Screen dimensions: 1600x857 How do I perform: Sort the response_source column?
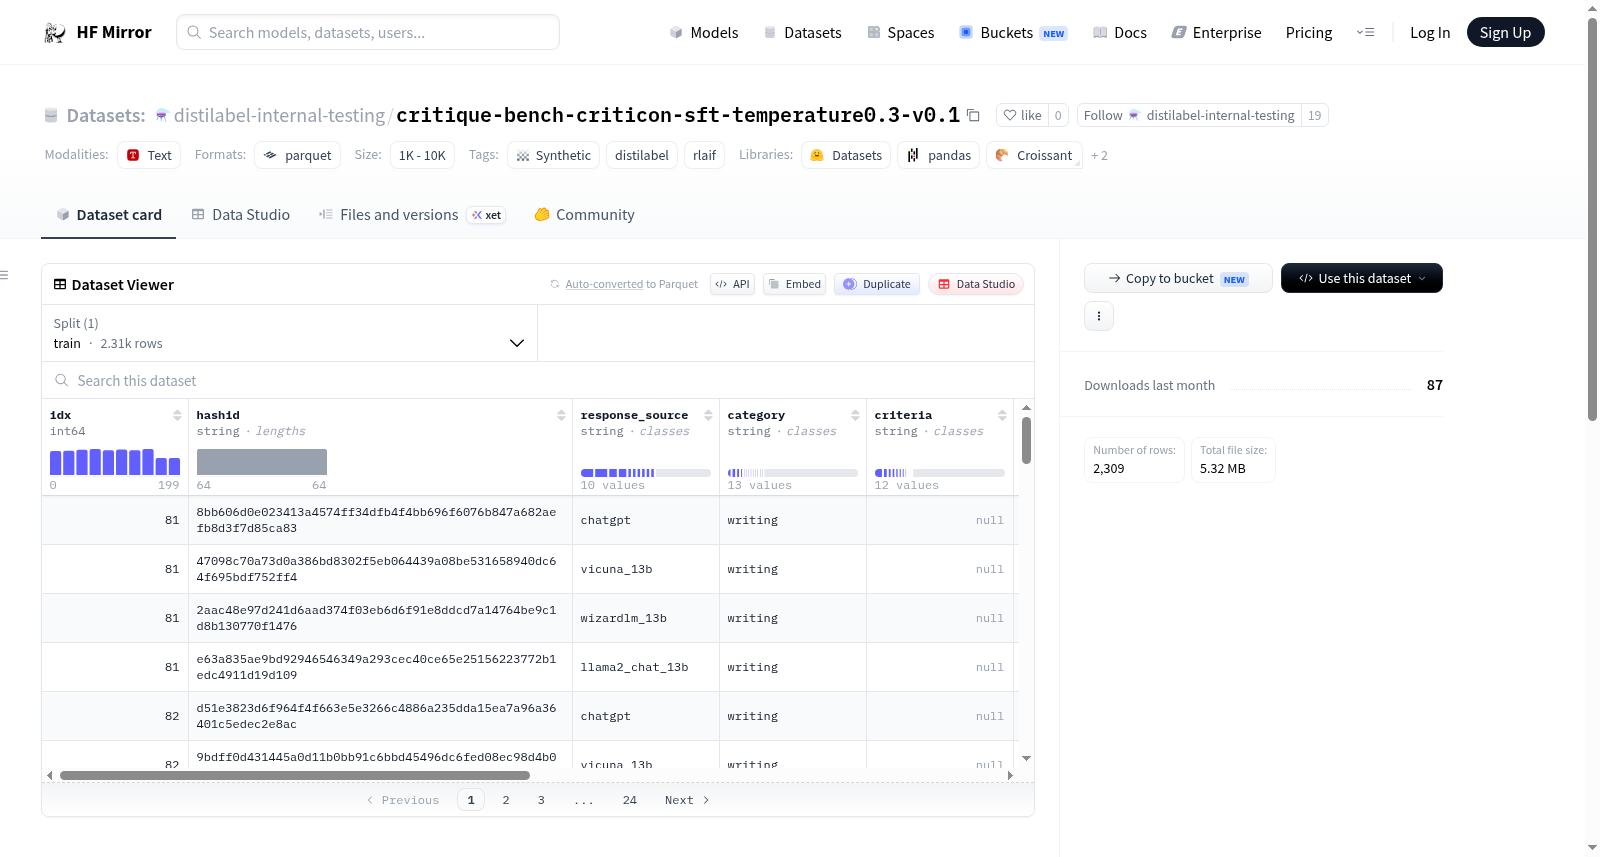pos(708,415)
